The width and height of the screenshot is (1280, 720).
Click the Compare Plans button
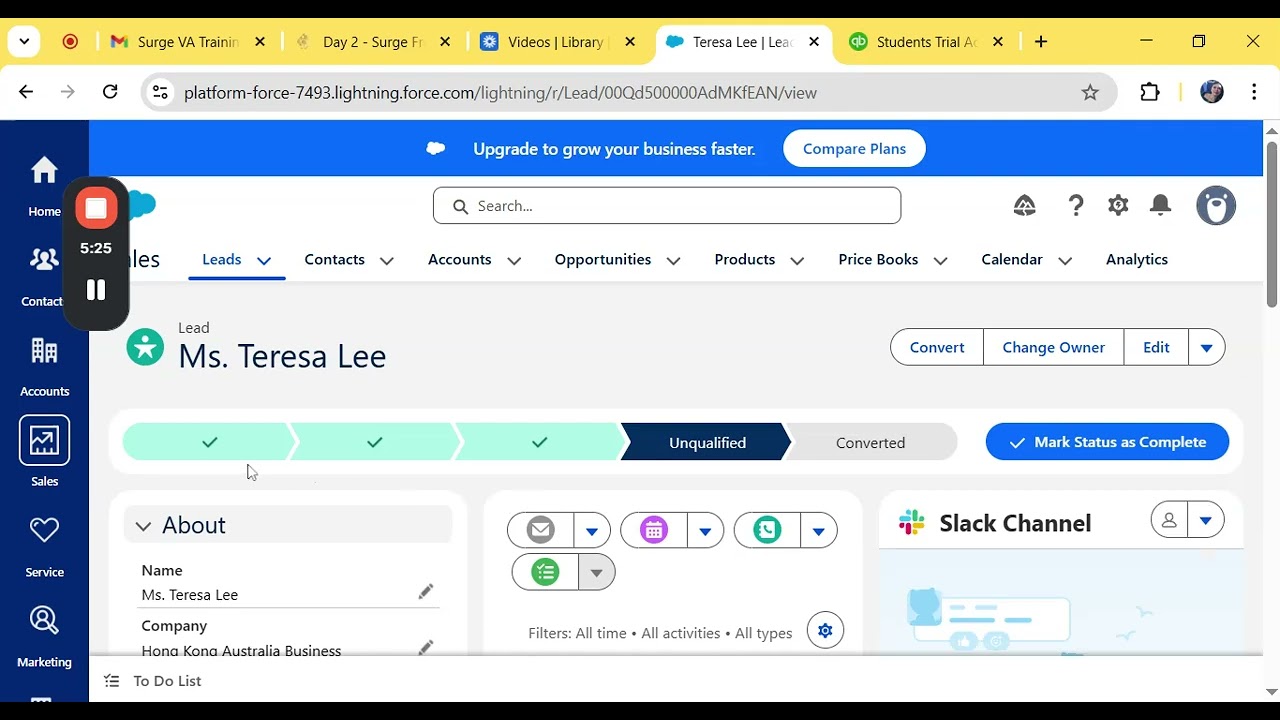click(x=854, y=149)
